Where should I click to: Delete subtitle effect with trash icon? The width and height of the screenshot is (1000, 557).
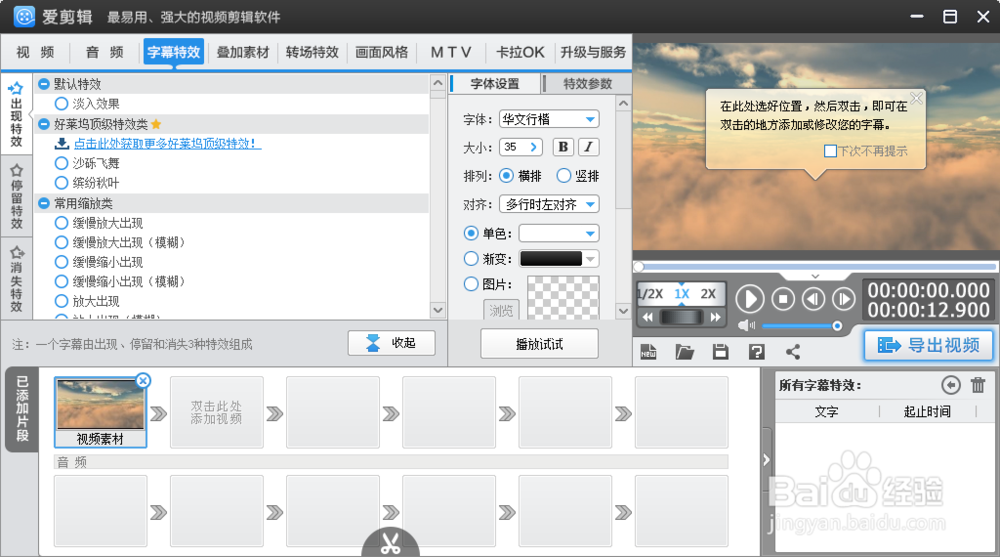(978, 385)
